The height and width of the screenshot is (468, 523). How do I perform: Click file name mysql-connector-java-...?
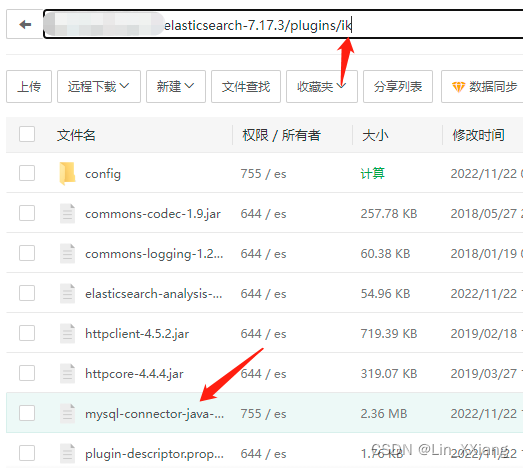154,414
